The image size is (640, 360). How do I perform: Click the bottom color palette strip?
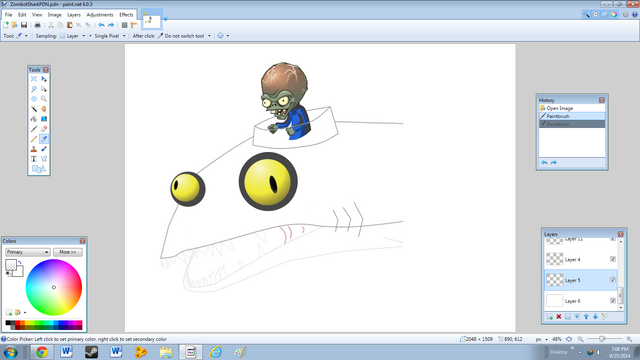44,325
